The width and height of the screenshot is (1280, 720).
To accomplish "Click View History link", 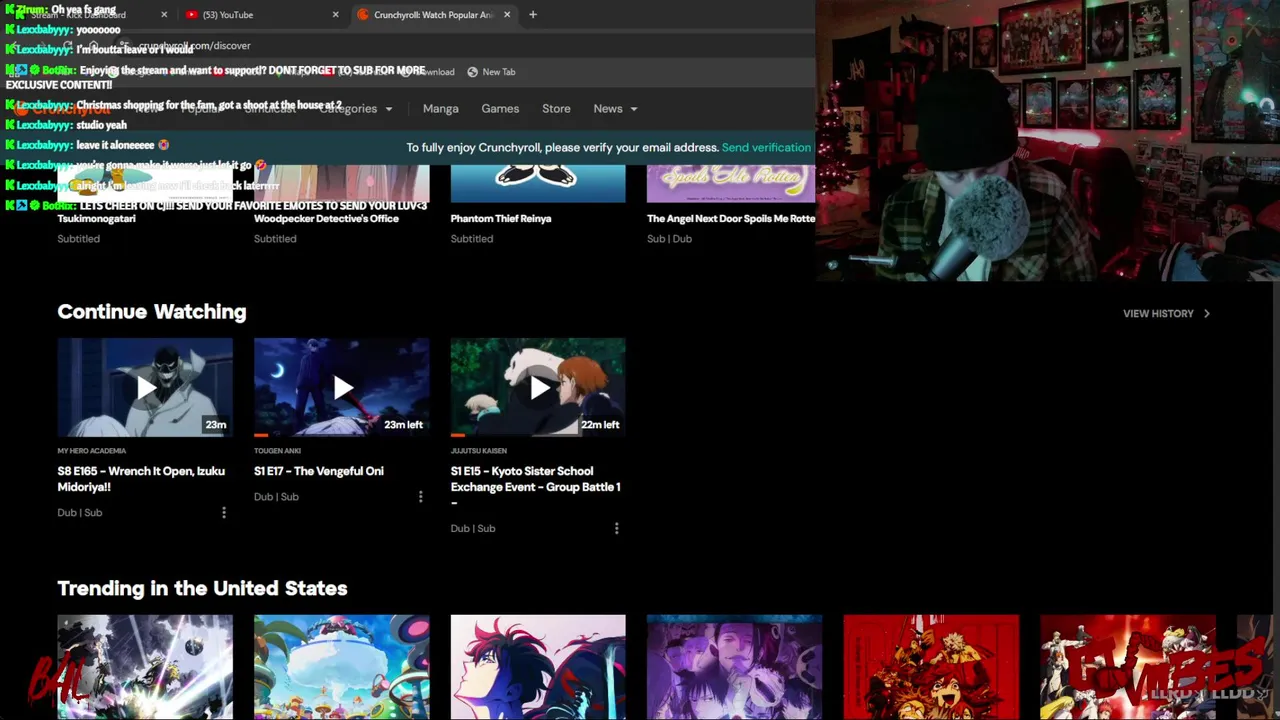I will [x=1158, y=314].
